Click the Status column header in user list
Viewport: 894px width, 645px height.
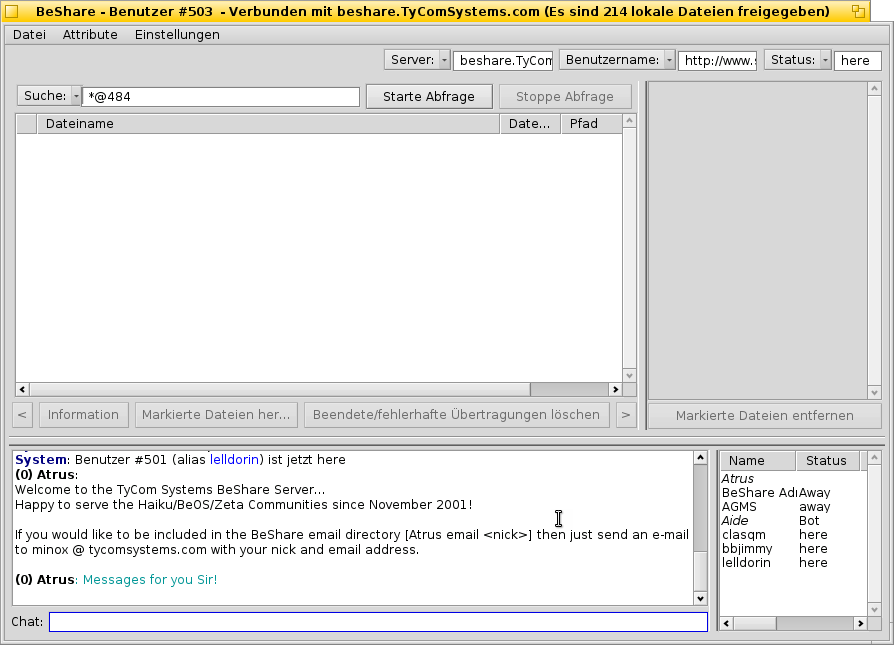click(x=827, y=461)
